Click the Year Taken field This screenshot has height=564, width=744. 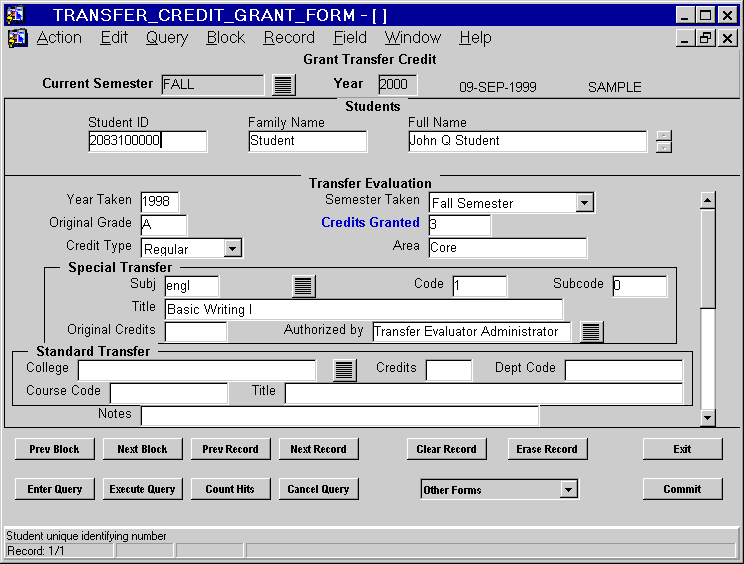point(160,202)
